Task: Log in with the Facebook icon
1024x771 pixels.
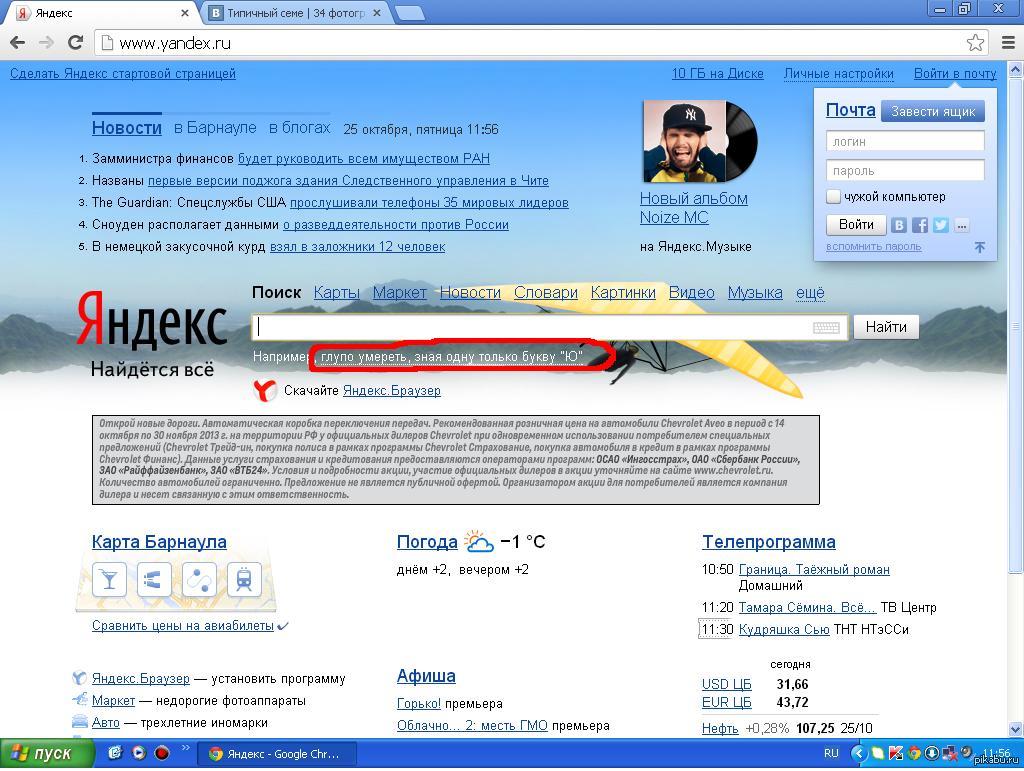Action: pos(920,225)
